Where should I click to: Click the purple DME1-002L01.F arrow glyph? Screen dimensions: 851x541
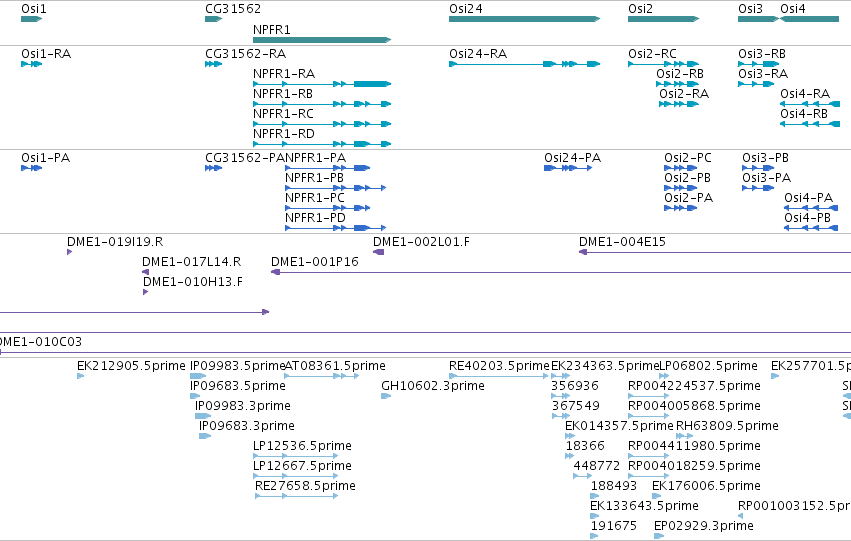tap(379, 252)
